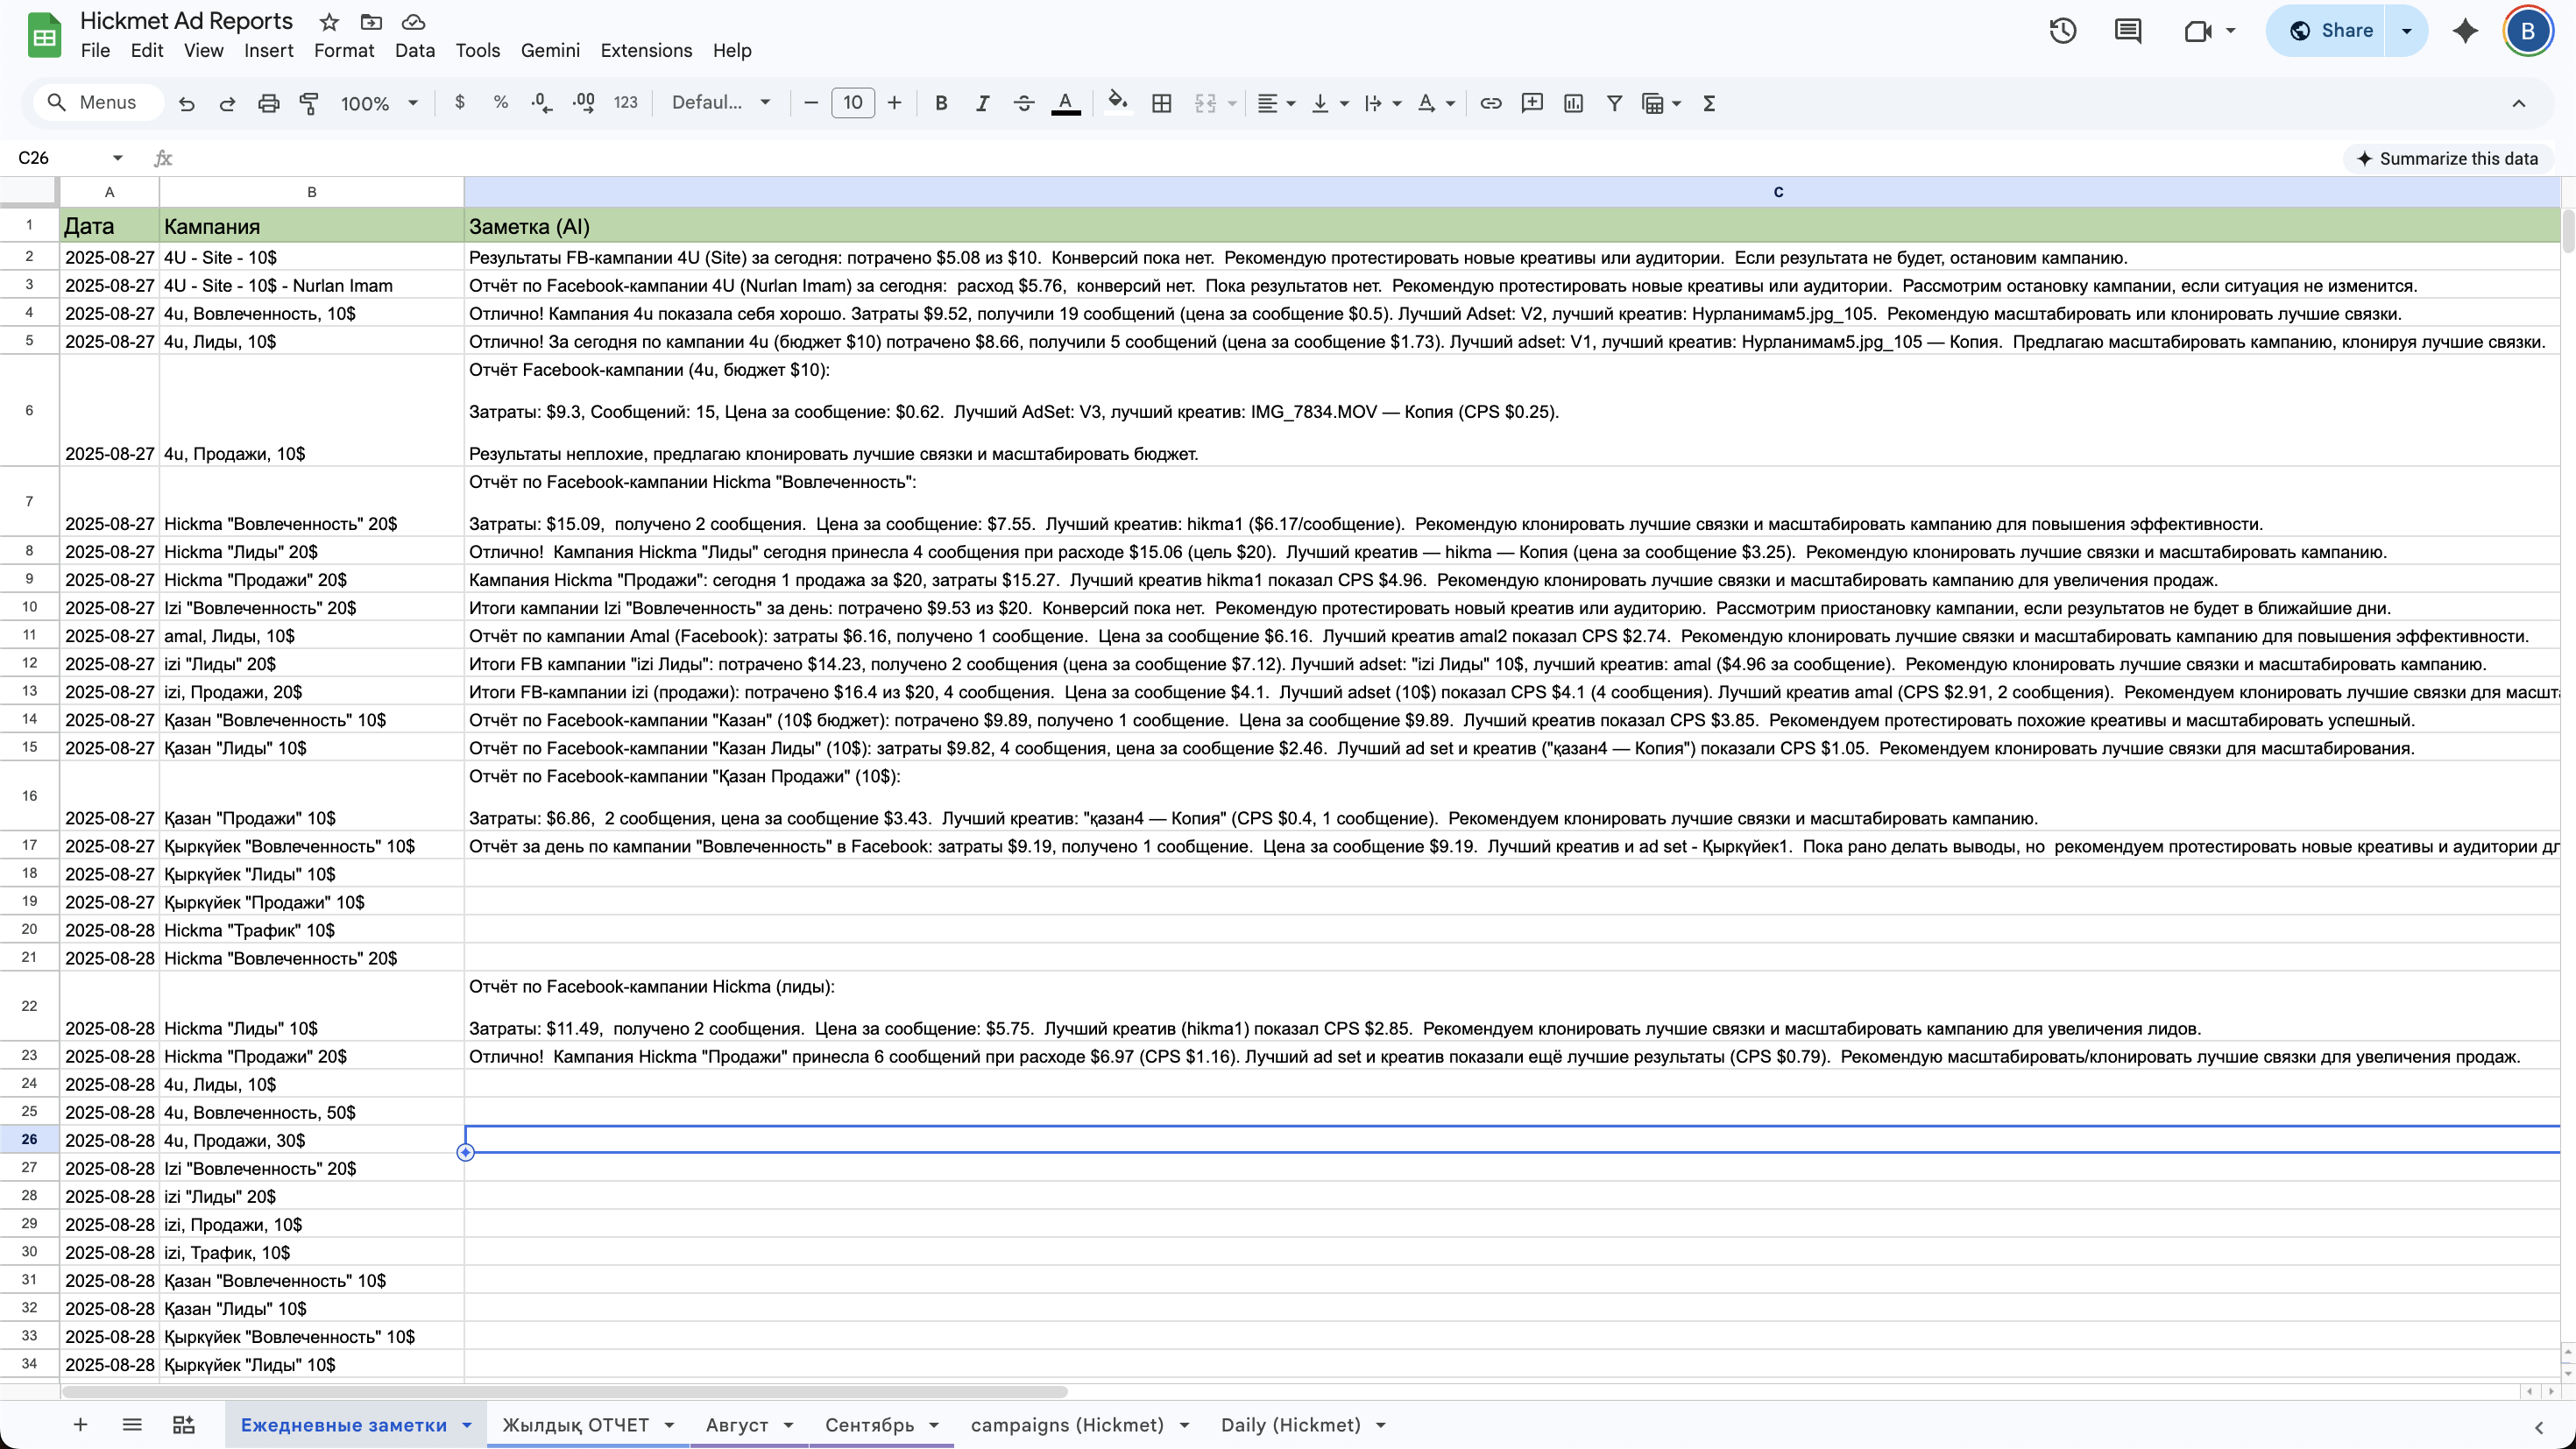The width and height of the screenshot is (2576, 1449).
Task: Switch to the Август sheet tab
Action: point(737,1425)
